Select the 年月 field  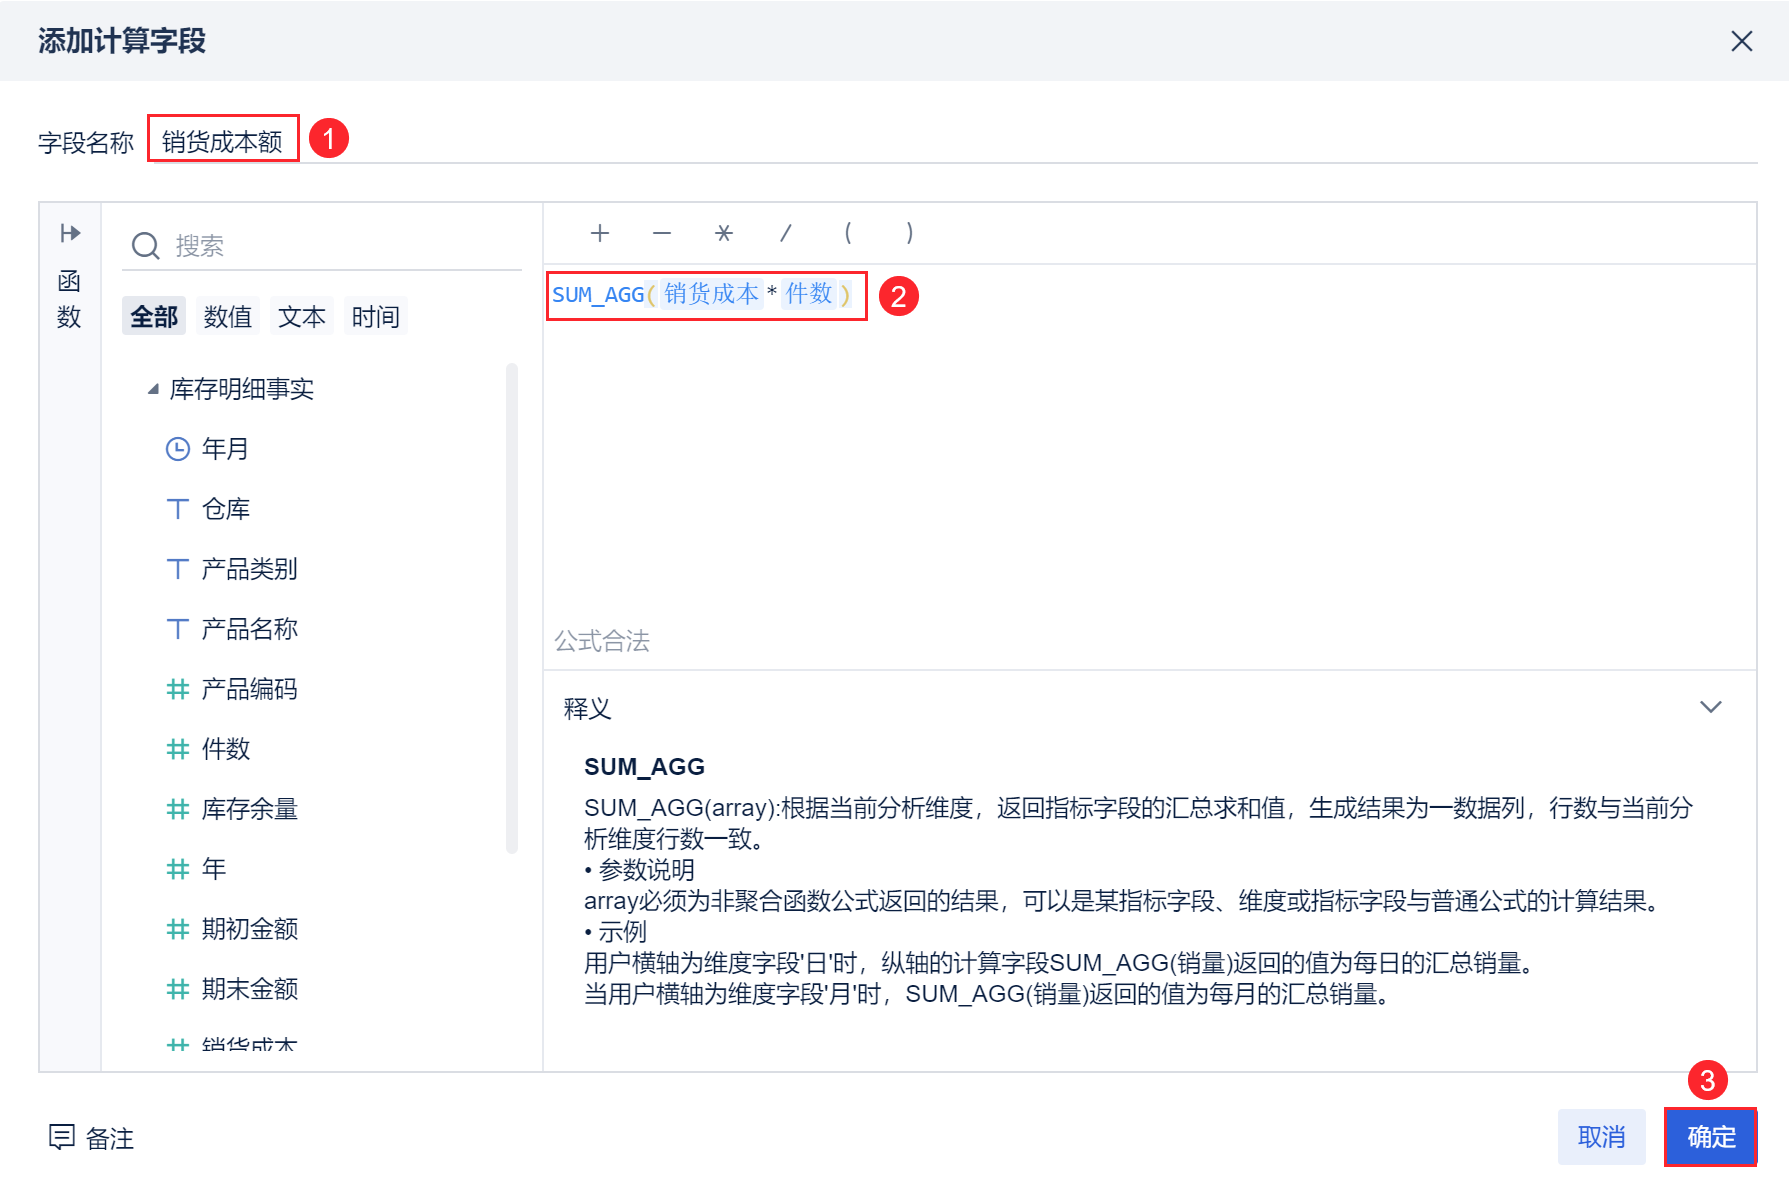click(x=225, y=449)
